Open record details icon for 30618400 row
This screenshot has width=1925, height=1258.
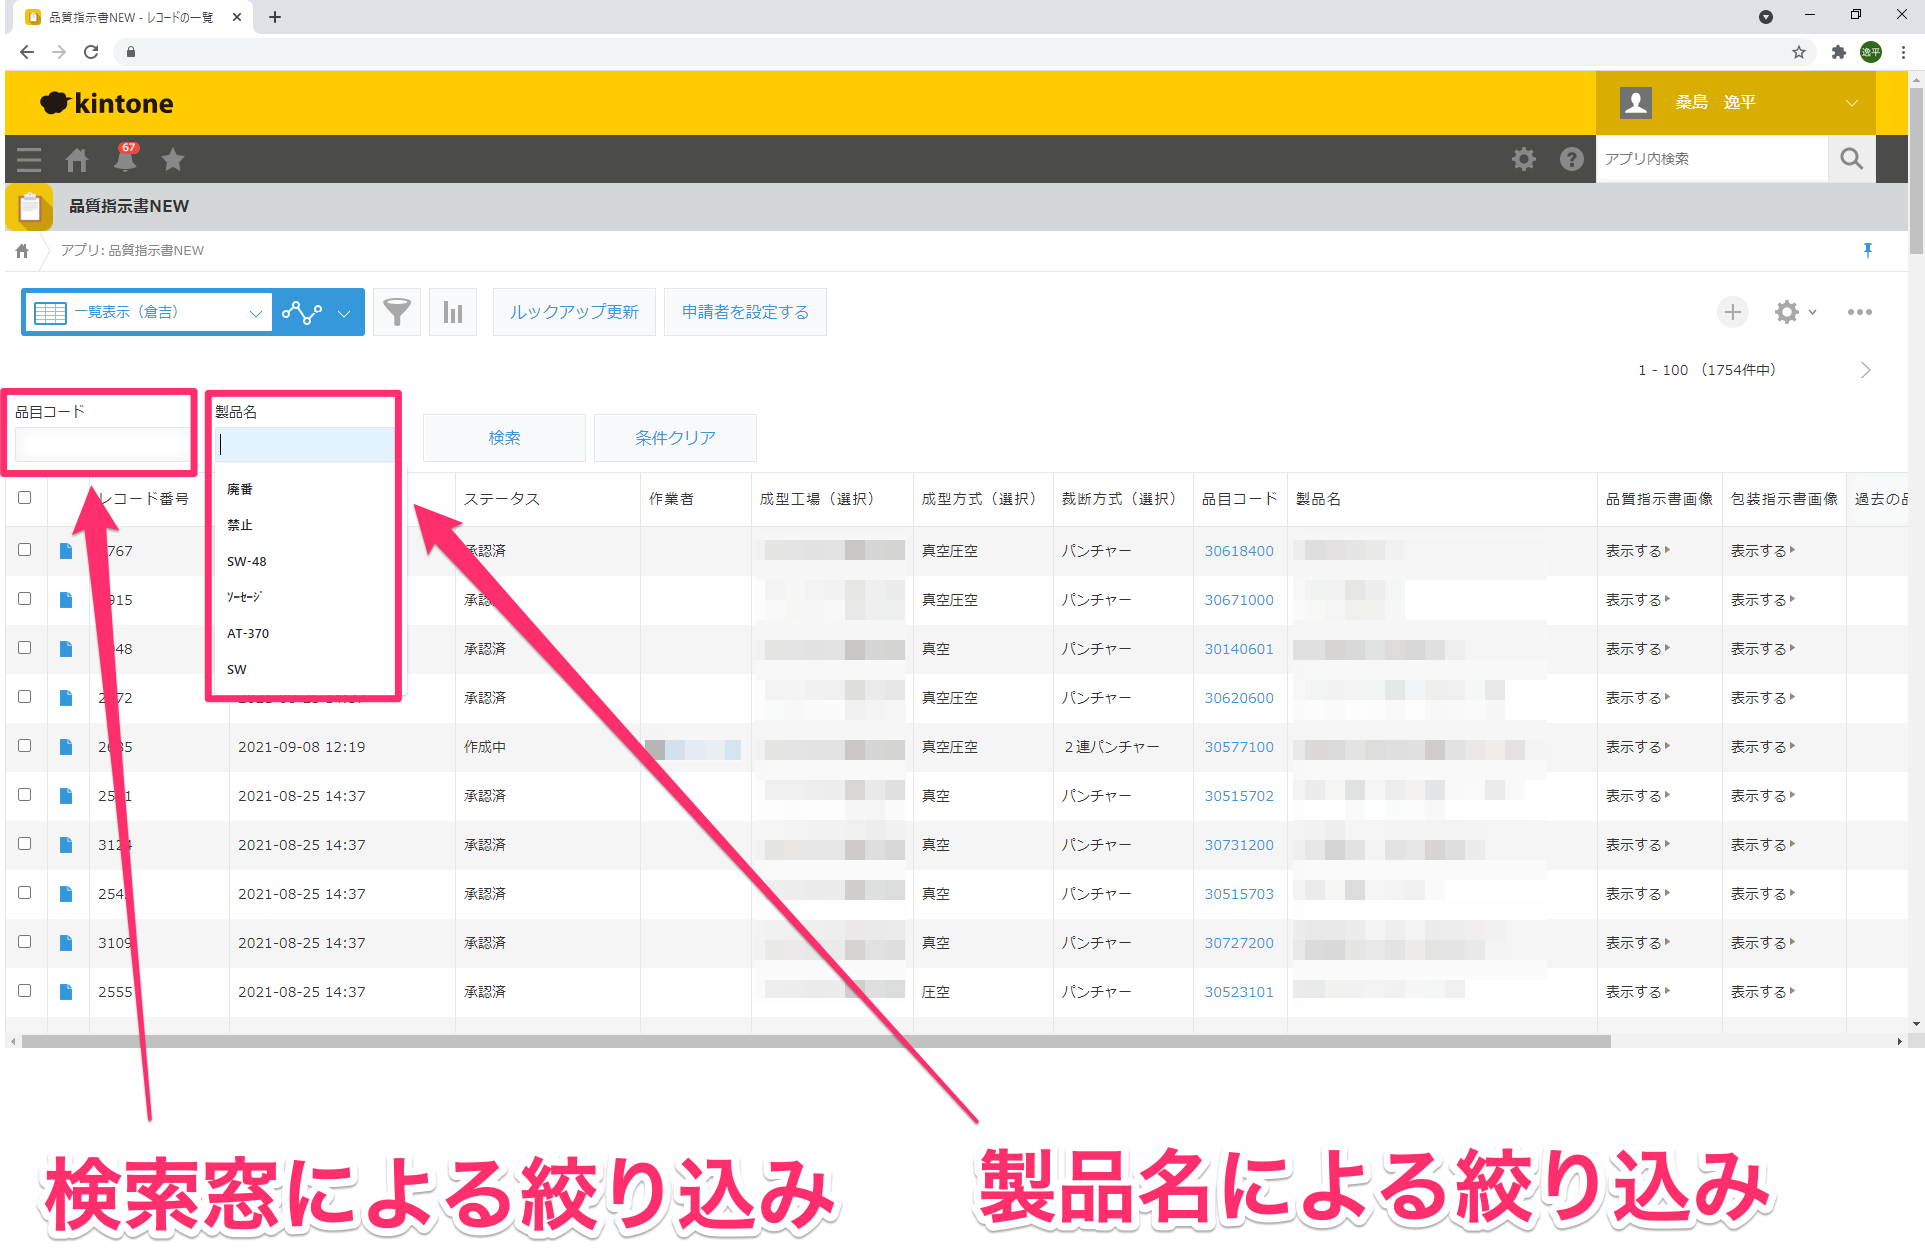pos(66,551)
